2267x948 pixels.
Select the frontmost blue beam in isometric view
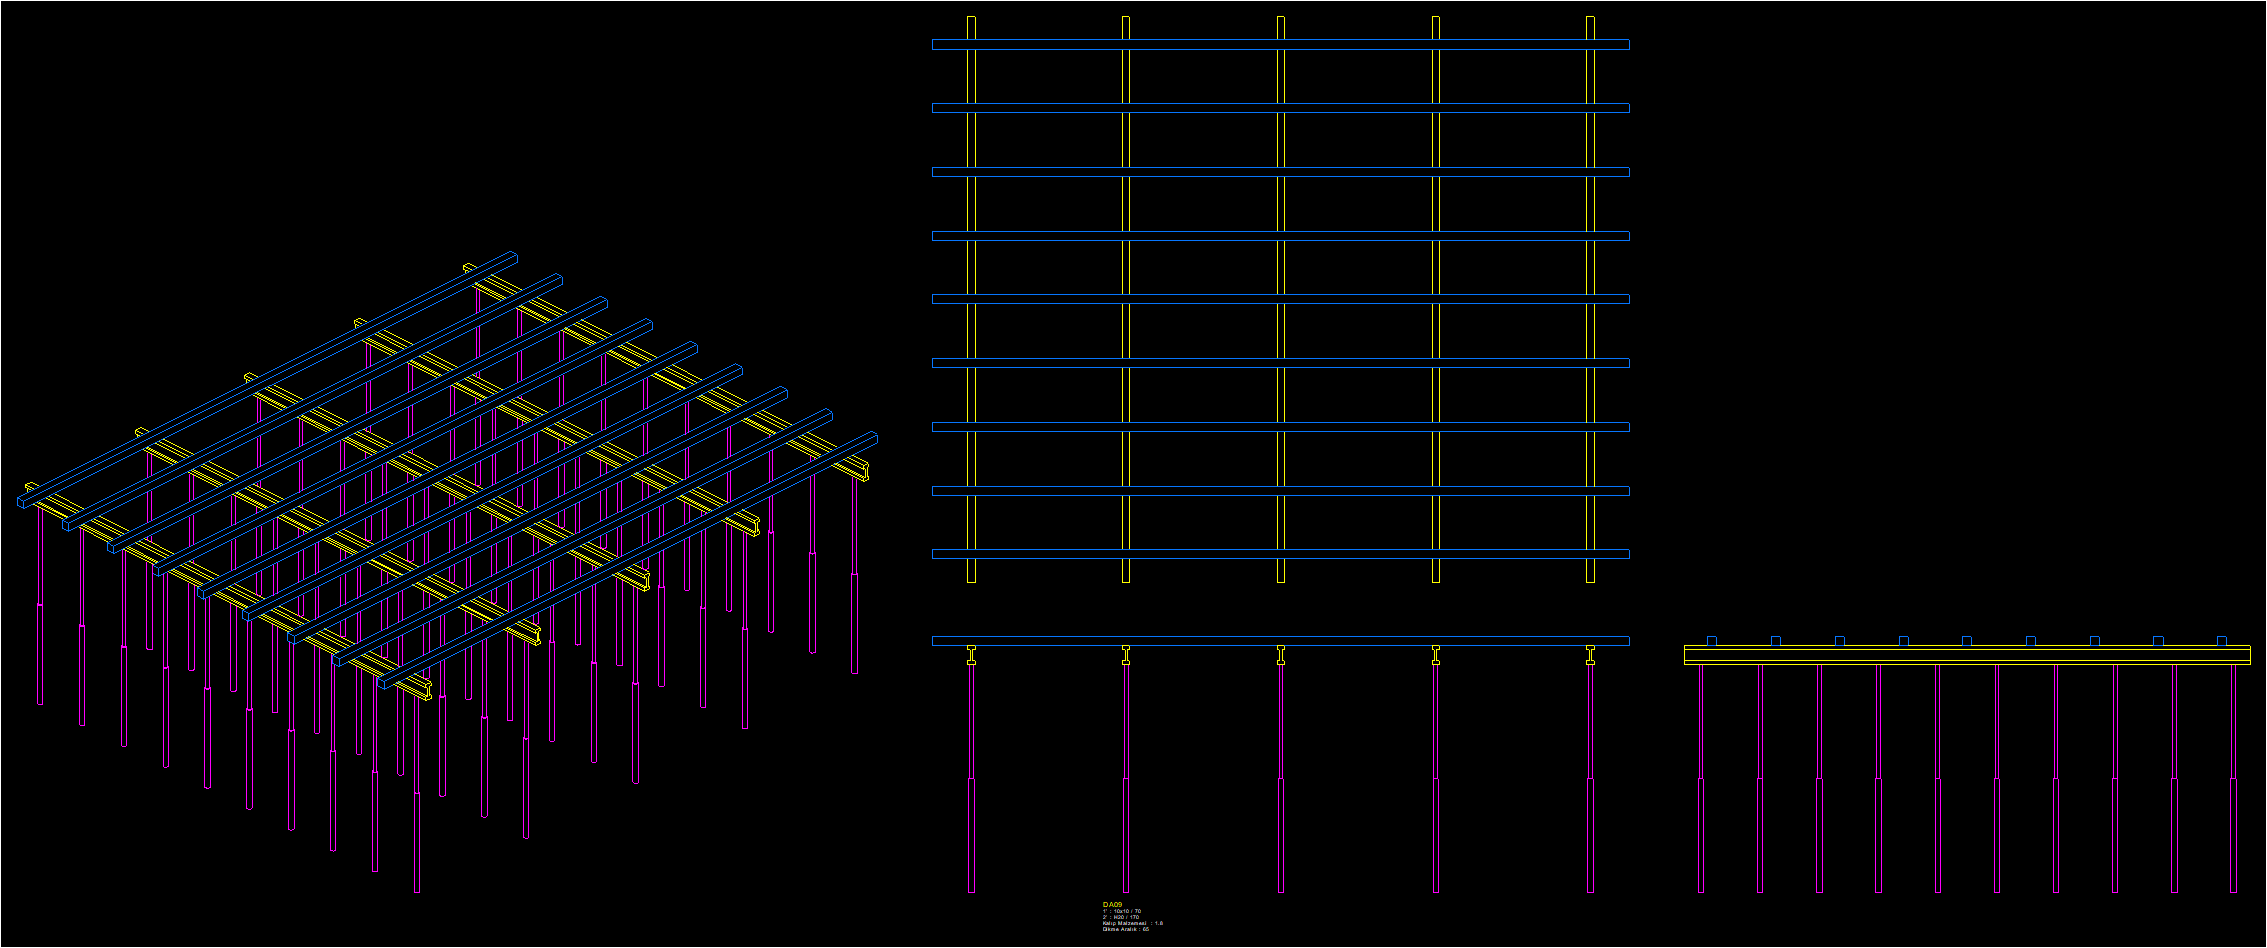click(627, 561)
